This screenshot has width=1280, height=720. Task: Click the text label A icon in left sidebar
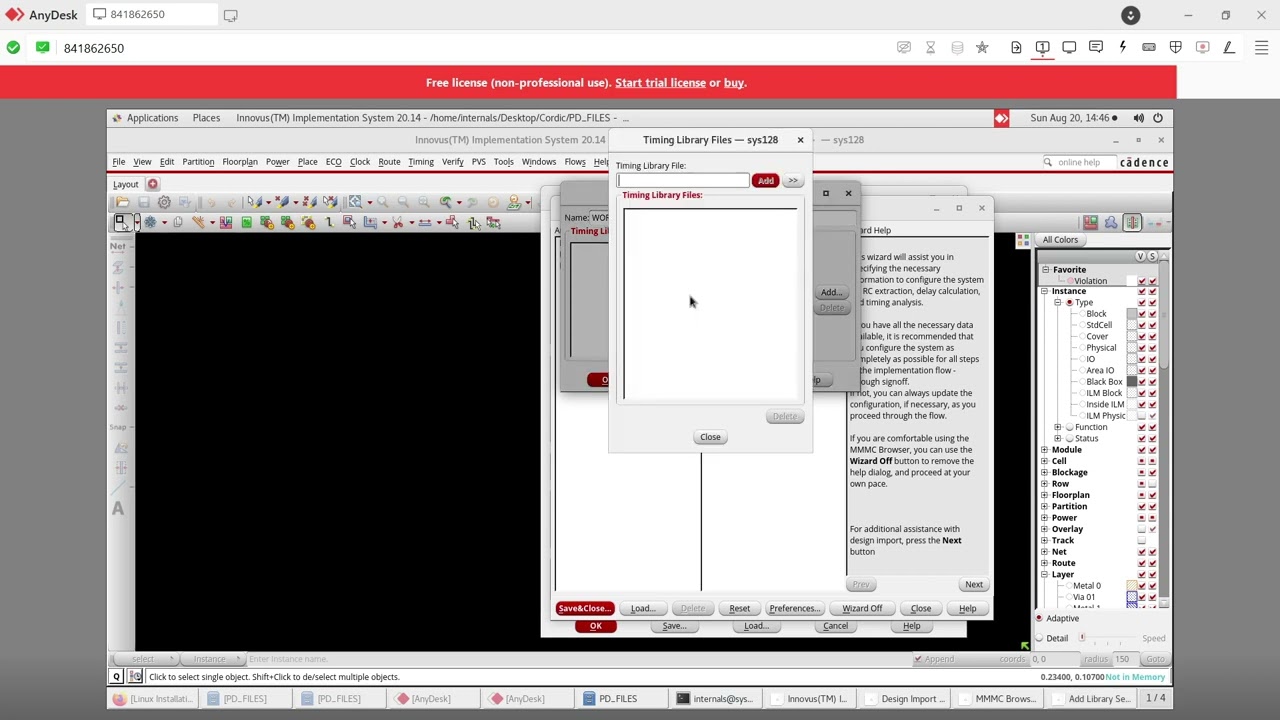118,508
